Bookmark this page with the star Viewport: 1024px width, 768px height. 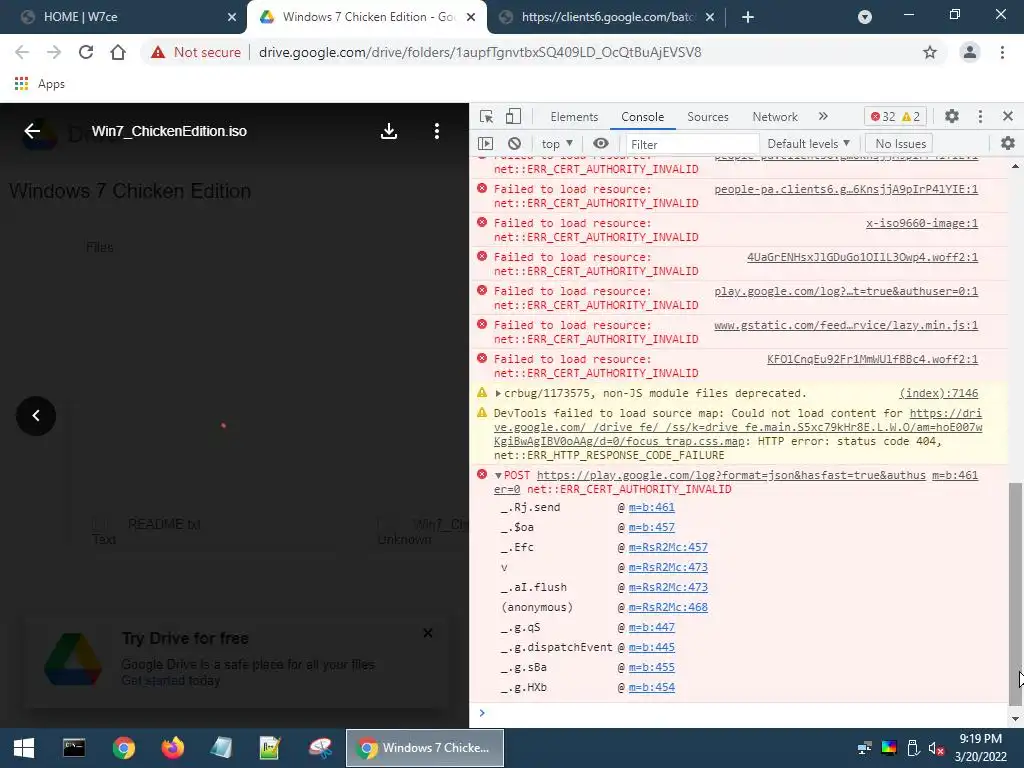coord(929,52)
